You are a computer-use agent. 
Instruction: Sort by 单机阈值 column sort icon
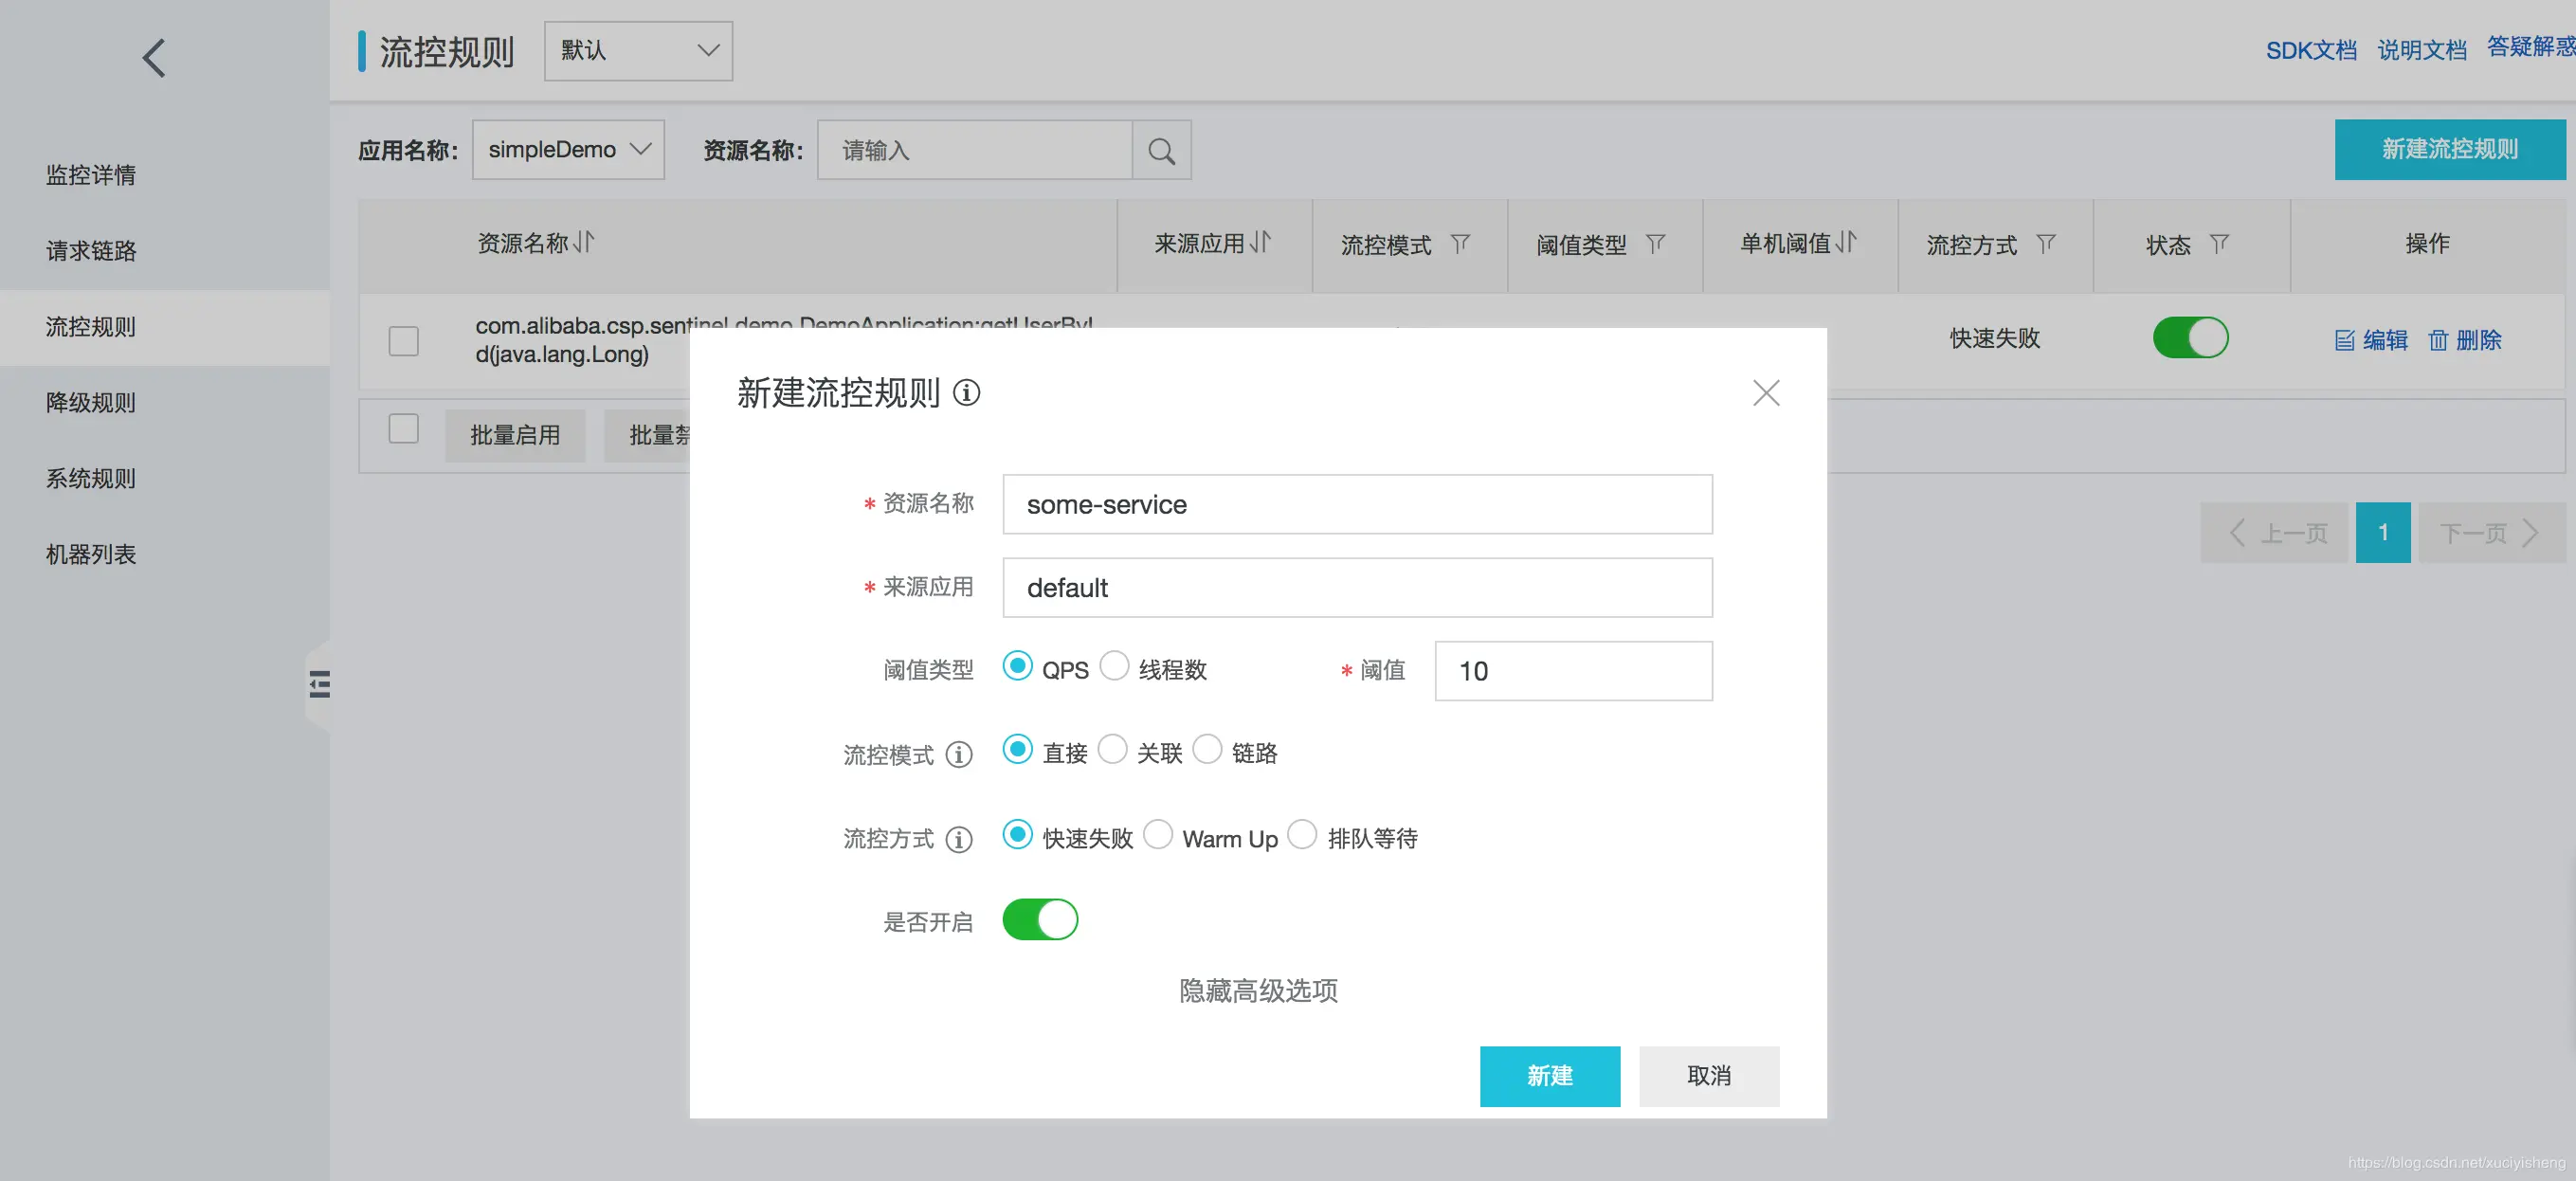[1846, 243]
